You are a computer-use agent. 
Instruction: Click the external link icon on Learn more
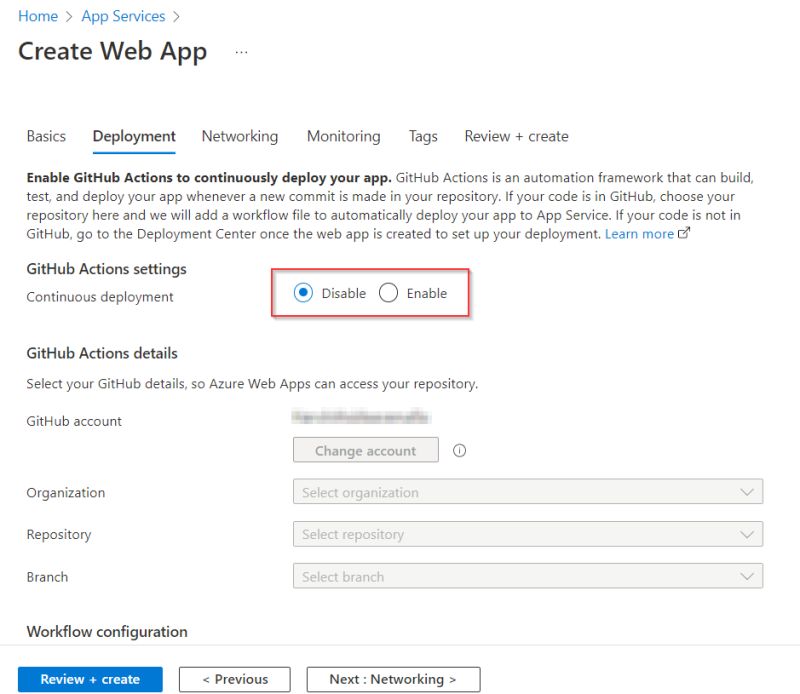click(685, 231)
